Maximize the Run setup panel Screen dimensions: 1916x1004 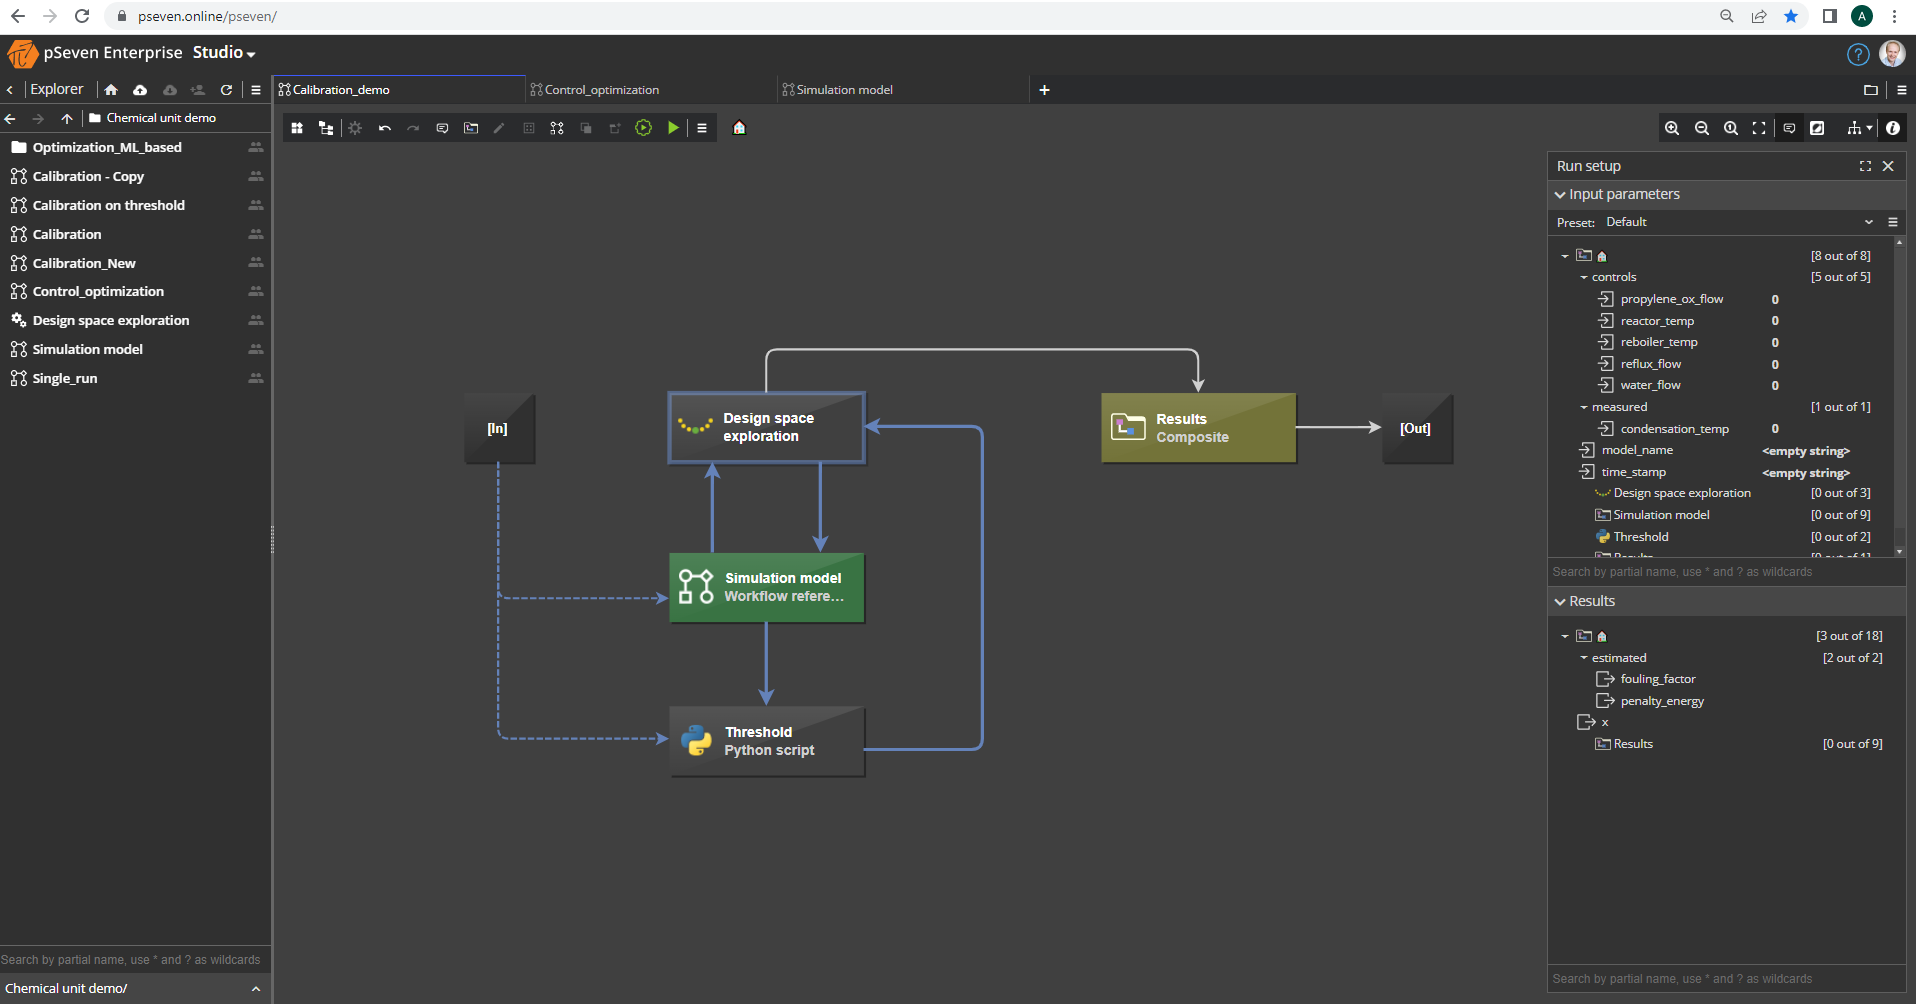pyautogui.click(x=1865, y=166)
